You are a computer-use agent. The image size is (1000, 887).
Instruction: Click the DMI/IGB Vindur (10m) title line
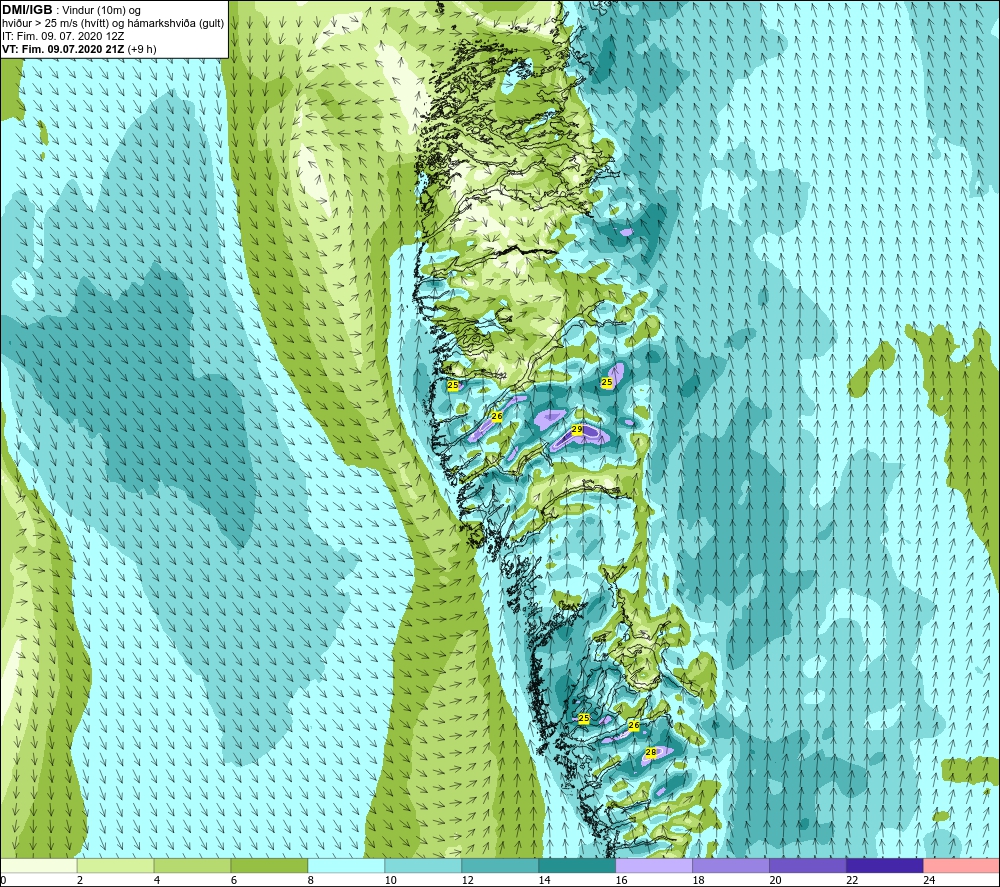click(71, 10)
